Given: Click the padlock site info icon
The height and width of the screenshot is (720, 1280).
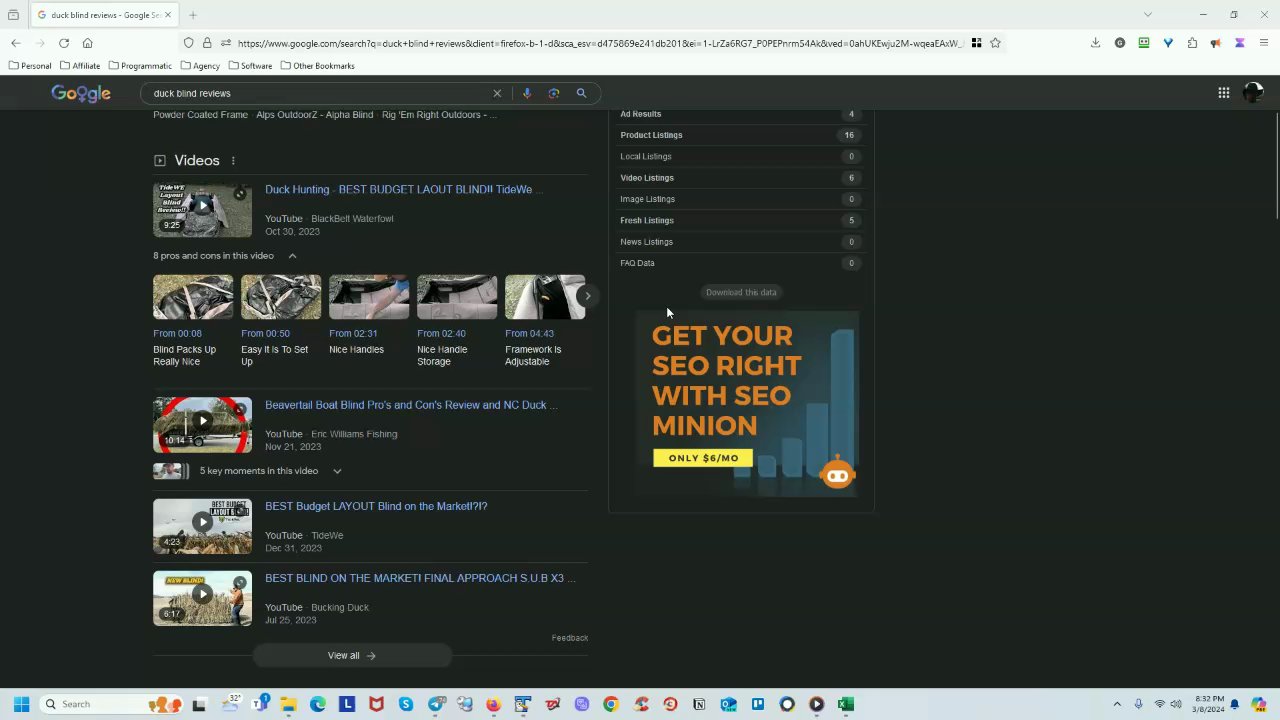Looking at the screenshot, I should (x=207, y=43).
